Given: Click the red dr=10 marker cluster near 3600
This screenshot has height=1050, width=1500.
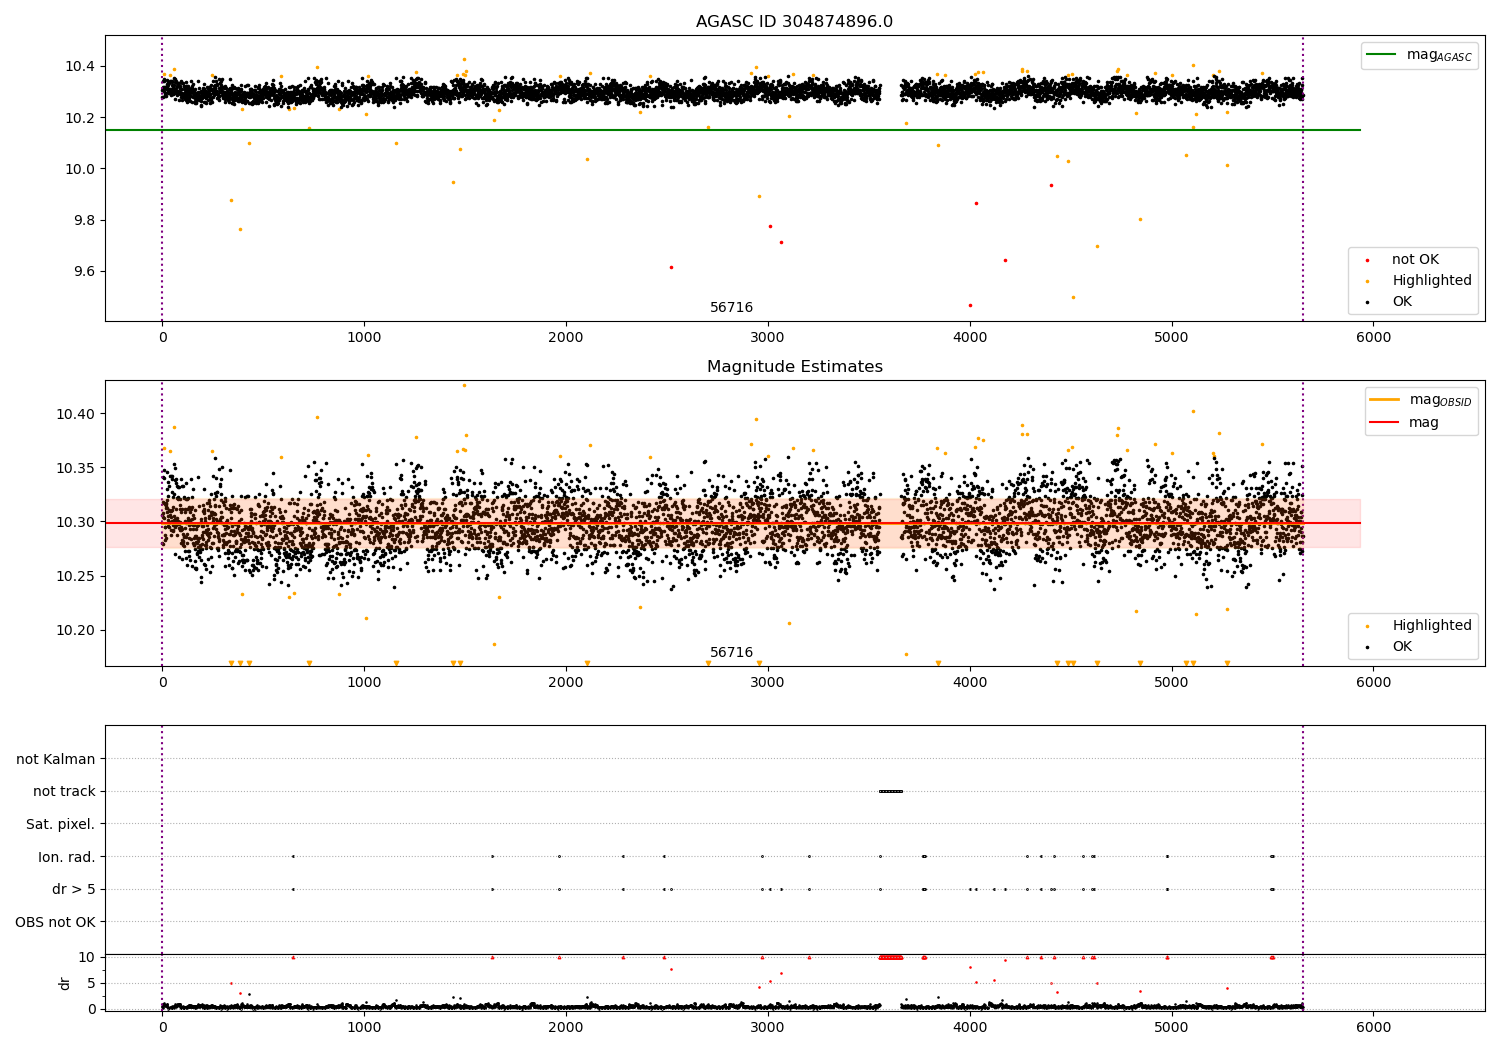Looking at the screenshot, I should tap(891, 957).
